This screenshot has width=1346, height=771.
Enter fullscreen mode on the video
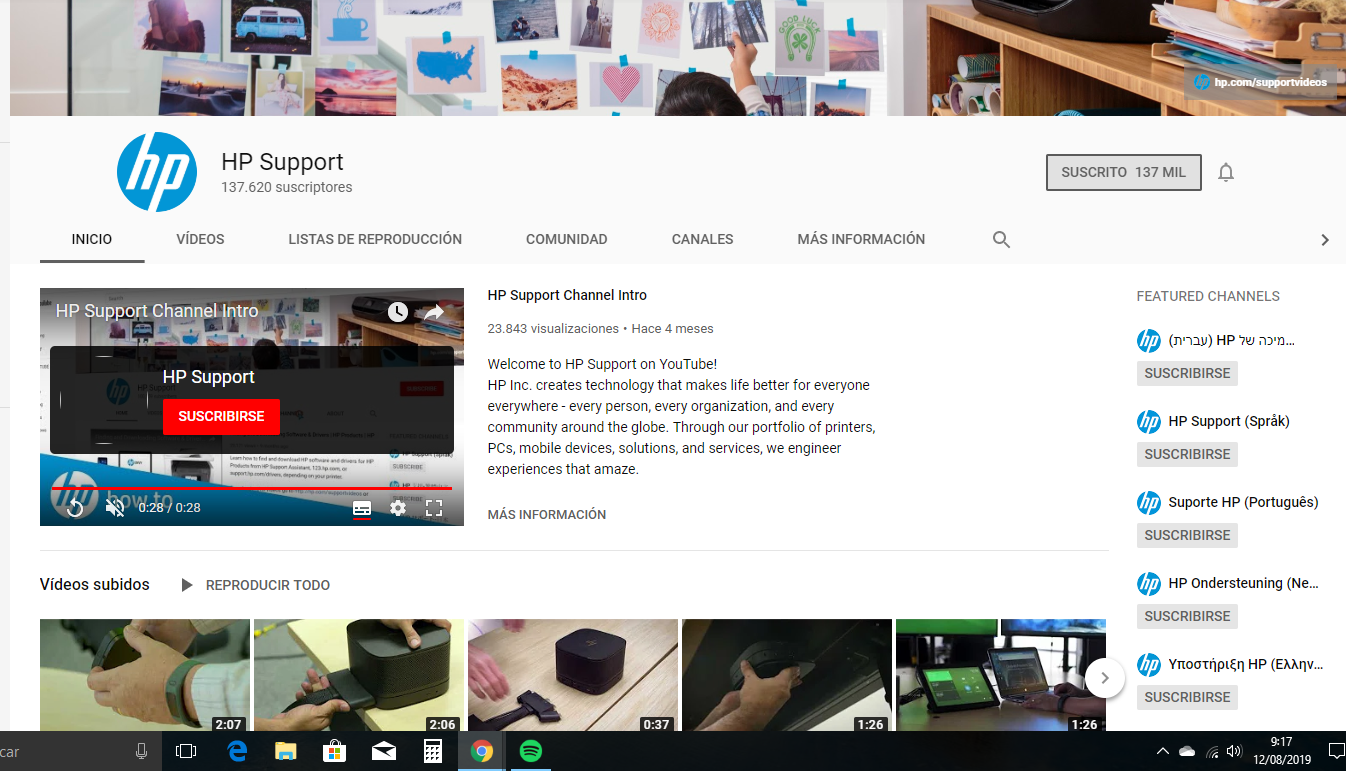point(434,508)
